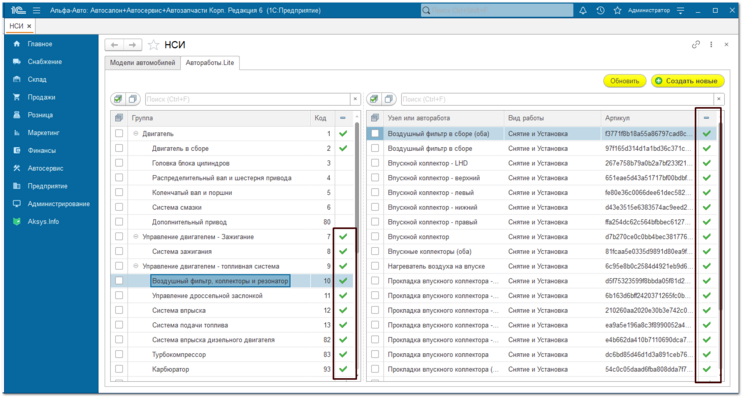Image resolution: width=743 pixels, height=398 pixels.
Task: Open service settings icon next to Администратор
Action: (x=680, y=10)
